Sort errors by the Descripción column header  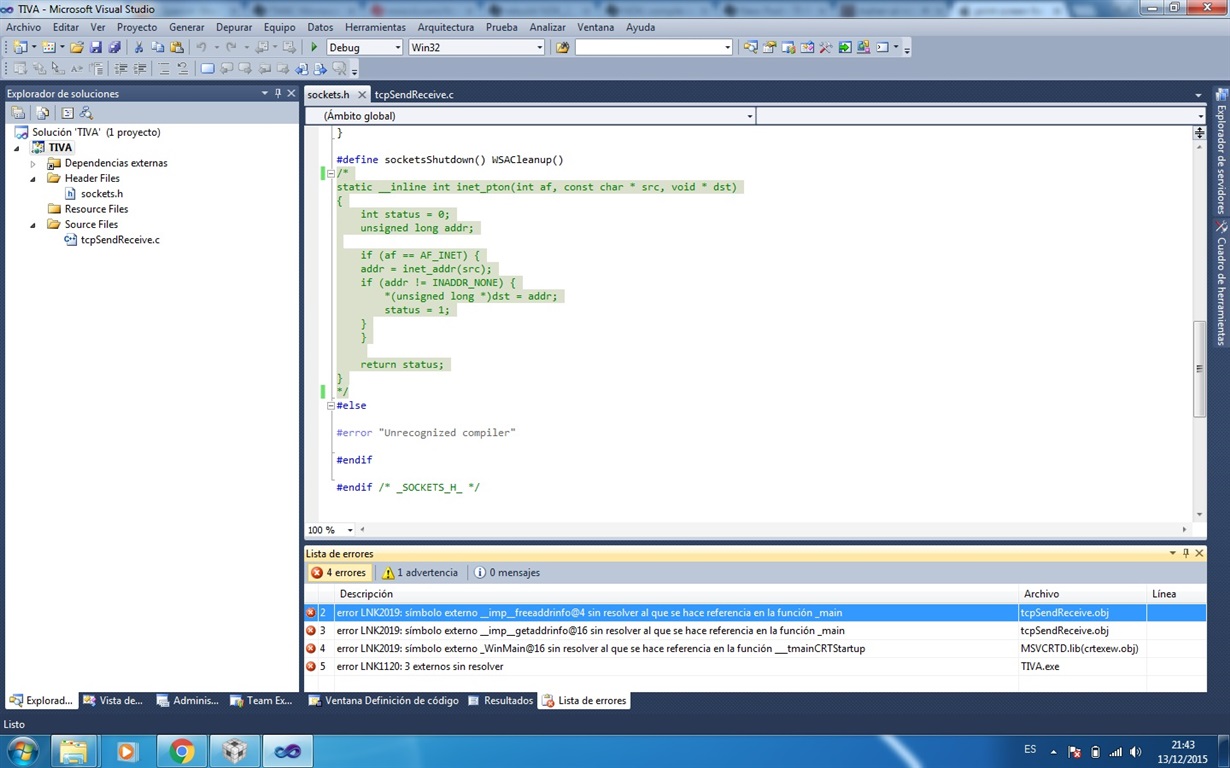click(675, 594)
